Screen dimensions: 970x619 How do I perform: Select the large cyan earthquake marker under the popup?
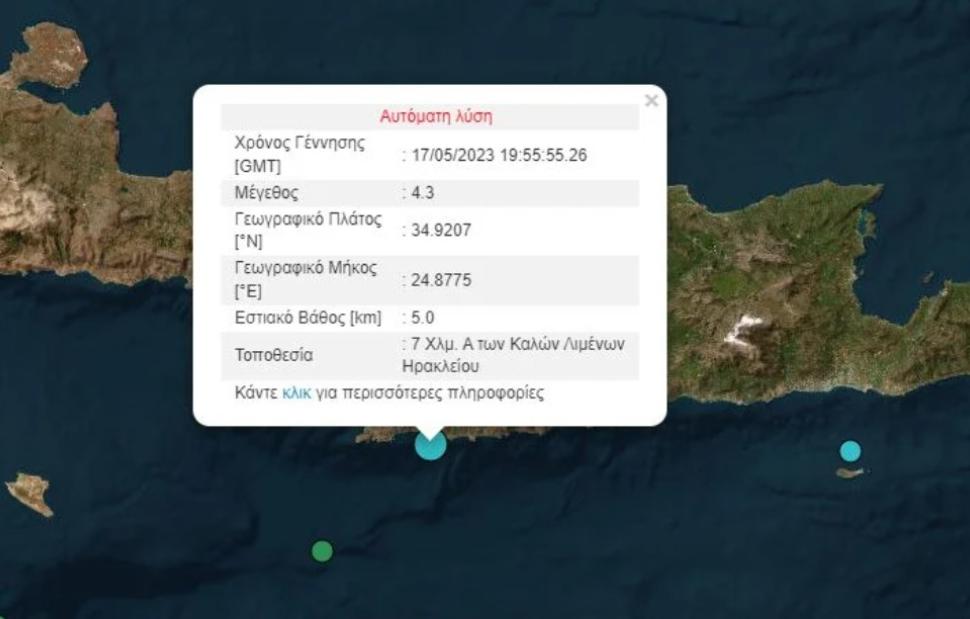coord(430,443)
